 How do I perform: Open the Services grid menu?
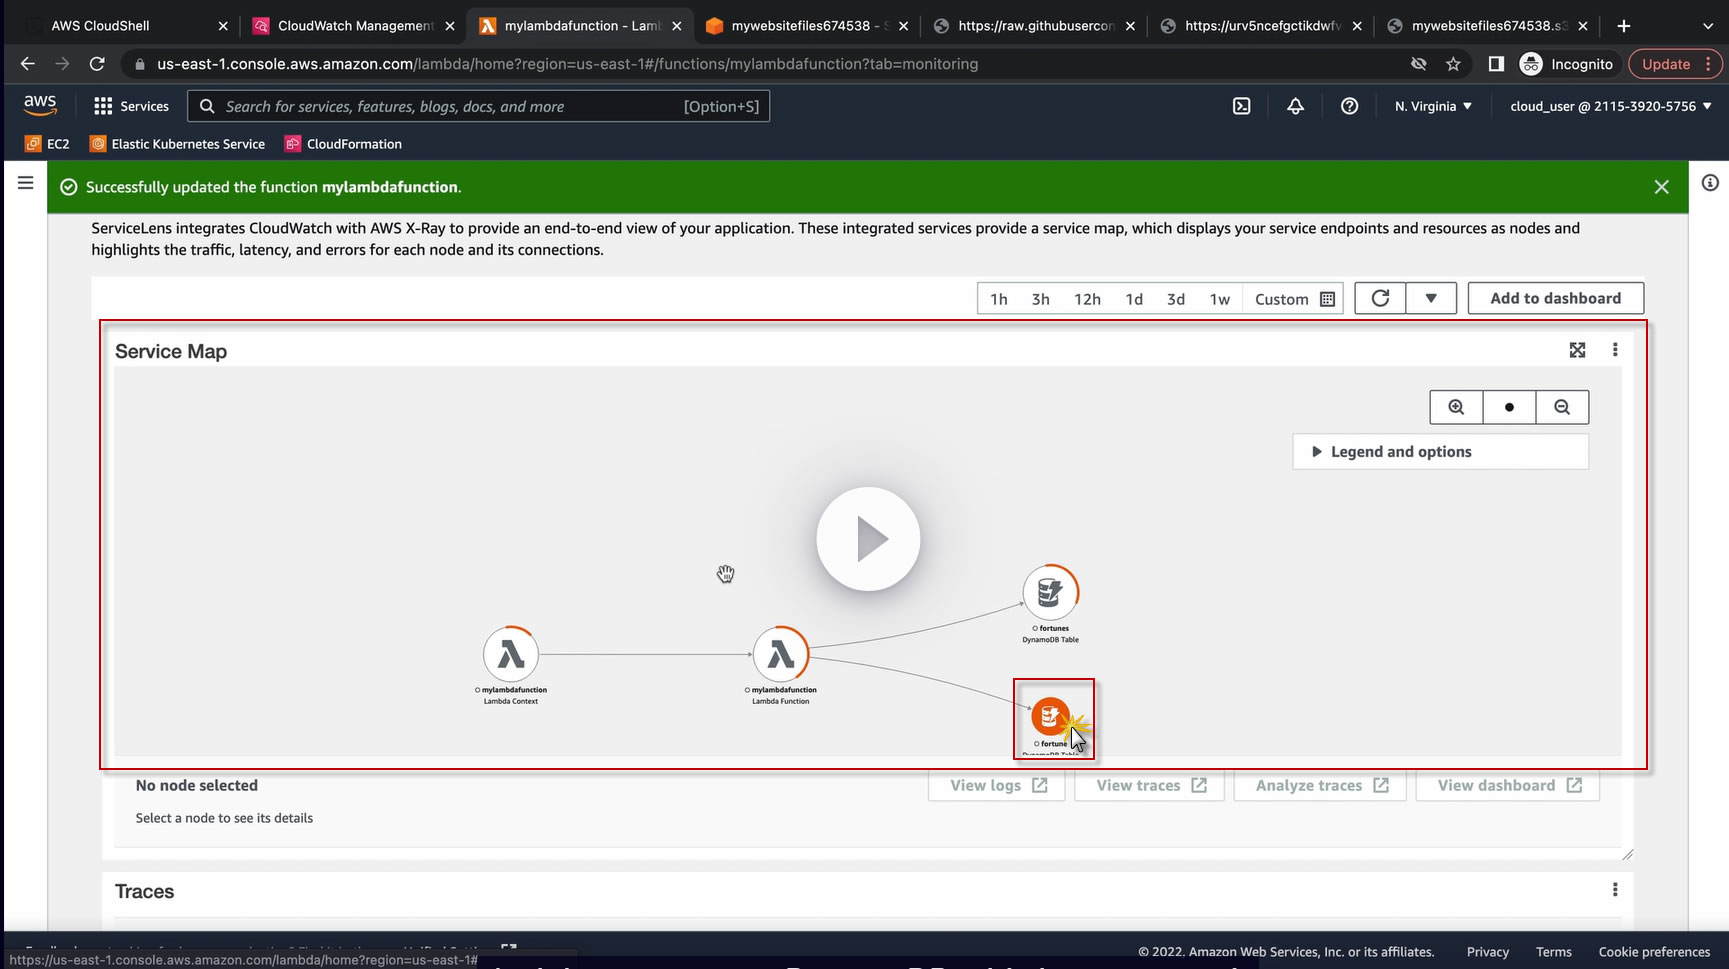[x=131, y=106]
